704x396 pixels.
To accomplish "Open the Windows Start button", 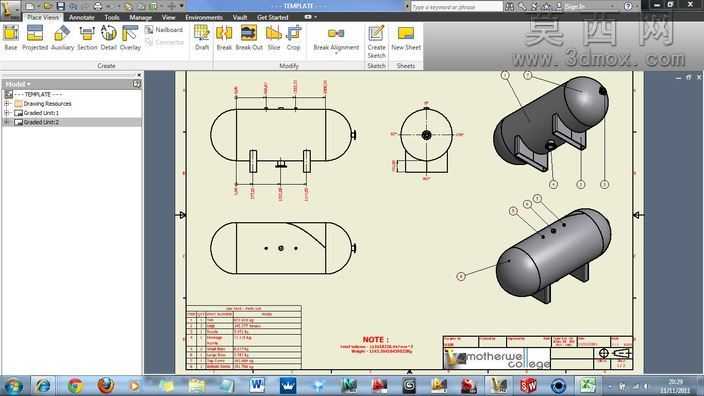I will point(13,386).
